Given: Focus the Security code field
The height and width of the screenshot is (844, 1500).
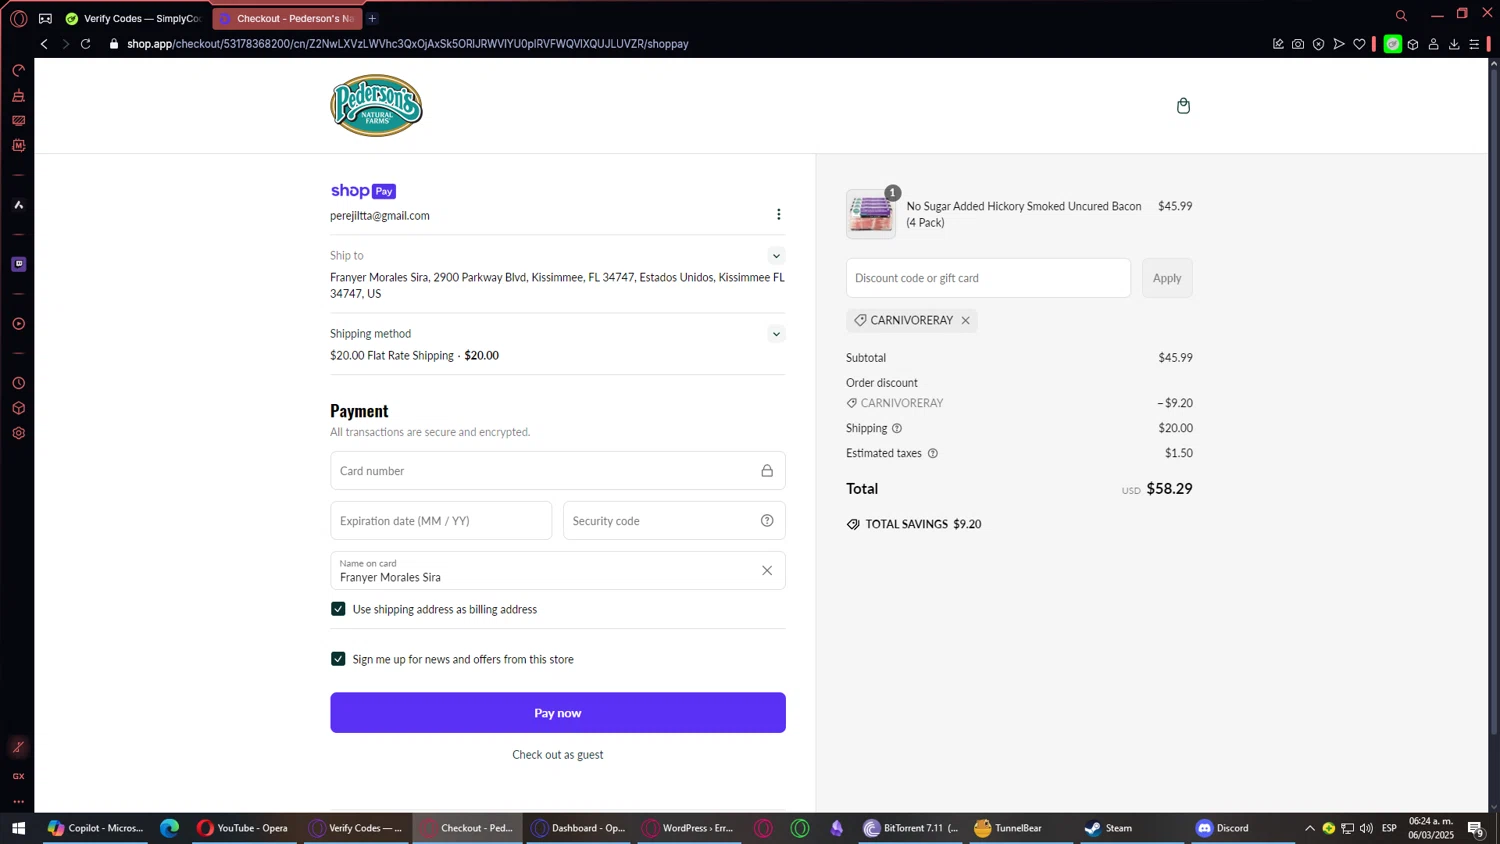Looking at the screenshot, I should point(674,521).
